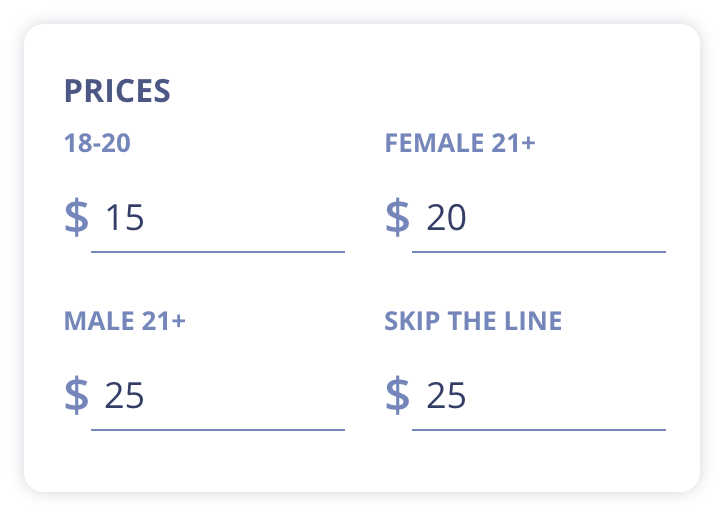This screenshot has height=516, width=724.
Task: Click the dollar symbol next to Male 21+ price
Action: (x=76, y=395)
